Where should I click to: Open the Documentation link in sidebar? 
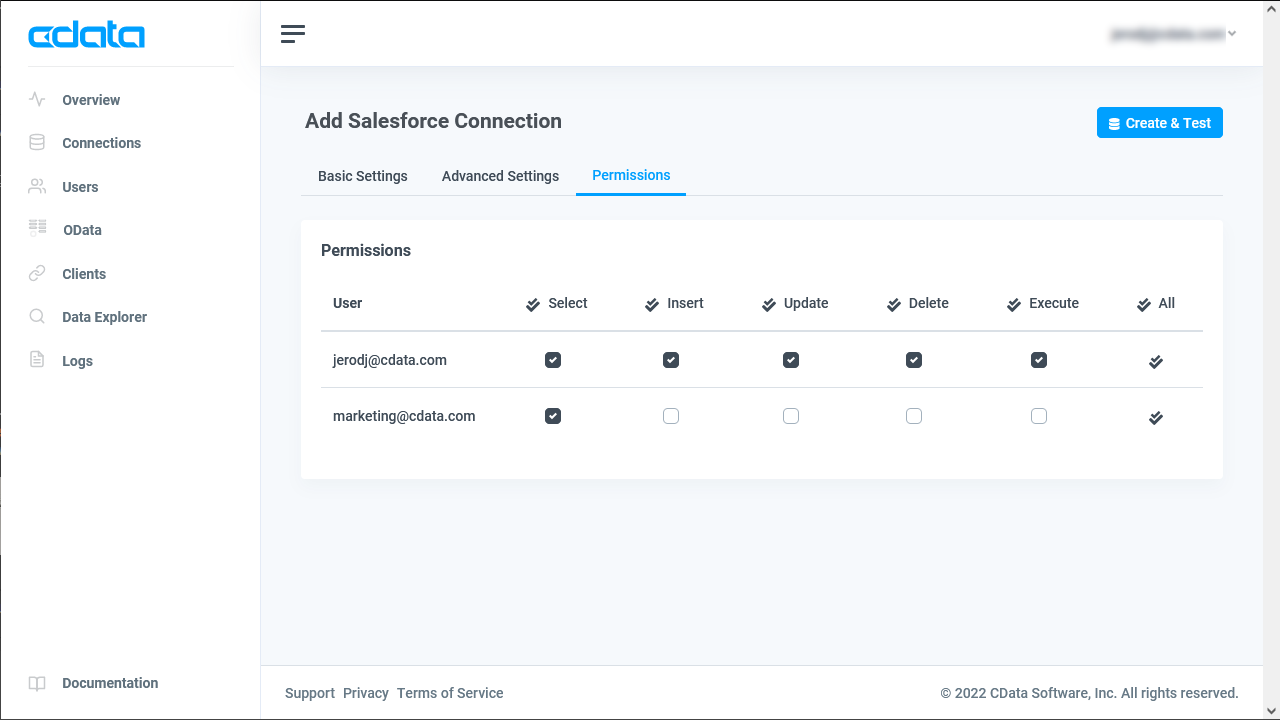click(110, 683)
